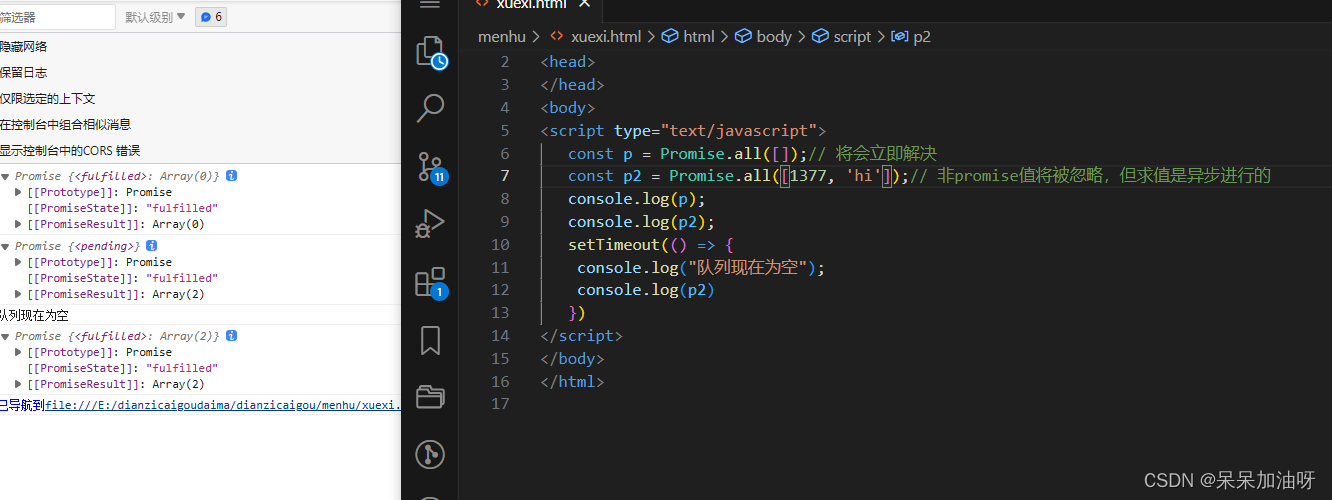Viewport: 1332px width, 500px height.
Task: Click line number 17 in the gutter
Action: tap(500, 404)
